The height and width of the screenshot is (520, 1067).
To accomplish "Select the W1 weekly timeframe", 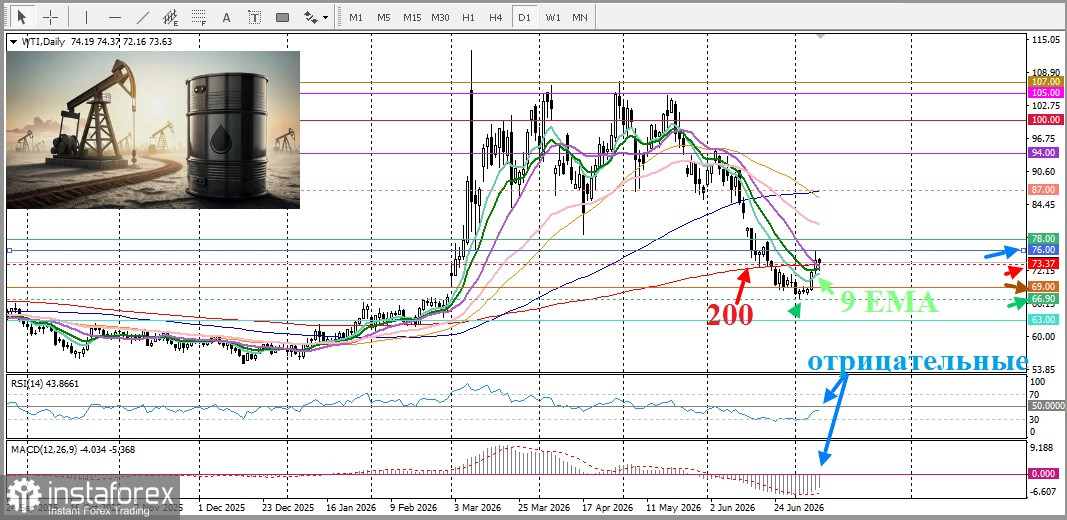I will pyautogui.click(x=553, y=17).
